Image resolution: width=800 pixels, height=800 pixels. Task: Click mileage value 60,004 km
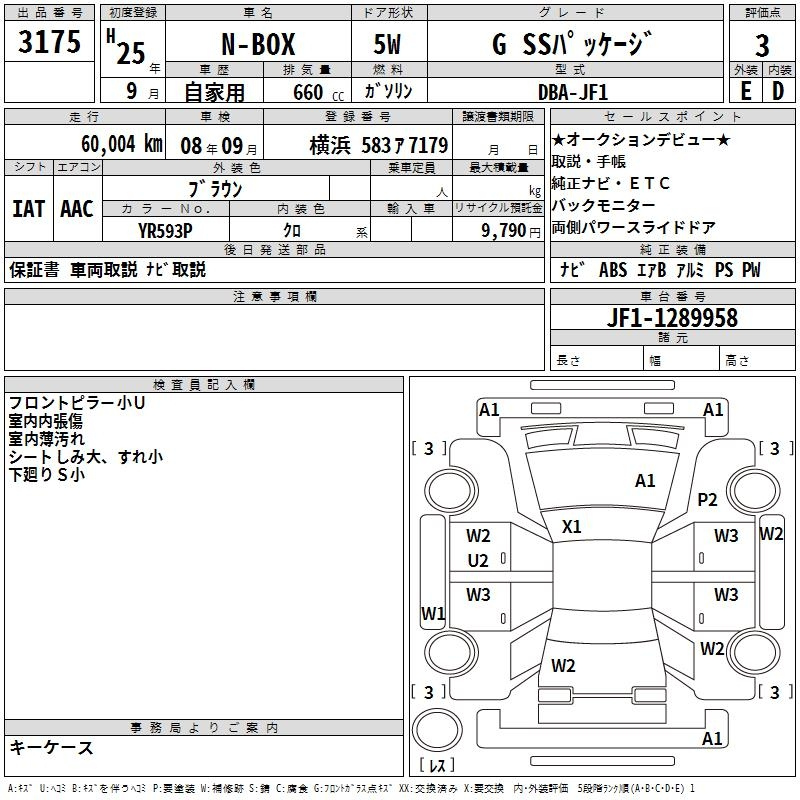[122, 144]
